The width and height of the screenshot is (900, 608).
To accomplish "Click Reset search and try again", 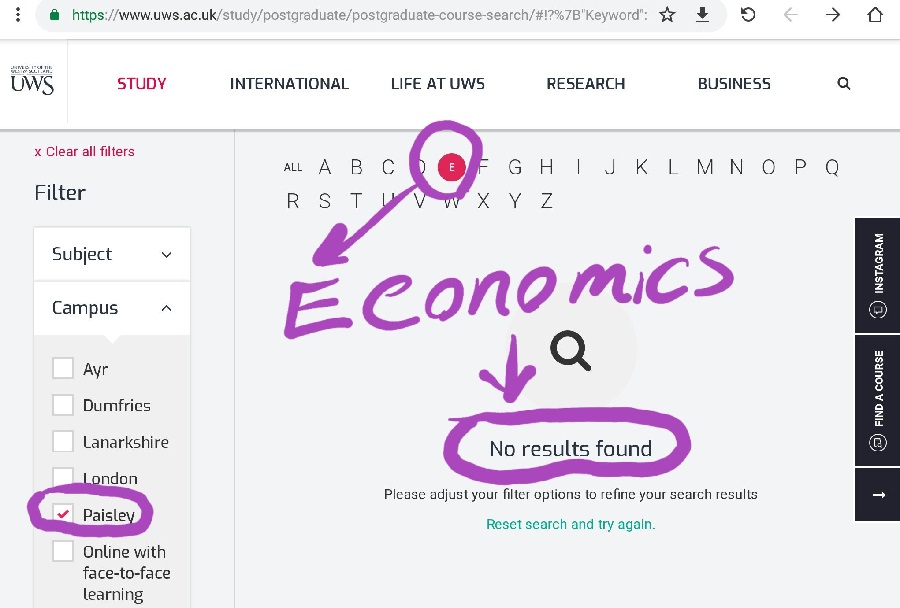I will point(571,524).
